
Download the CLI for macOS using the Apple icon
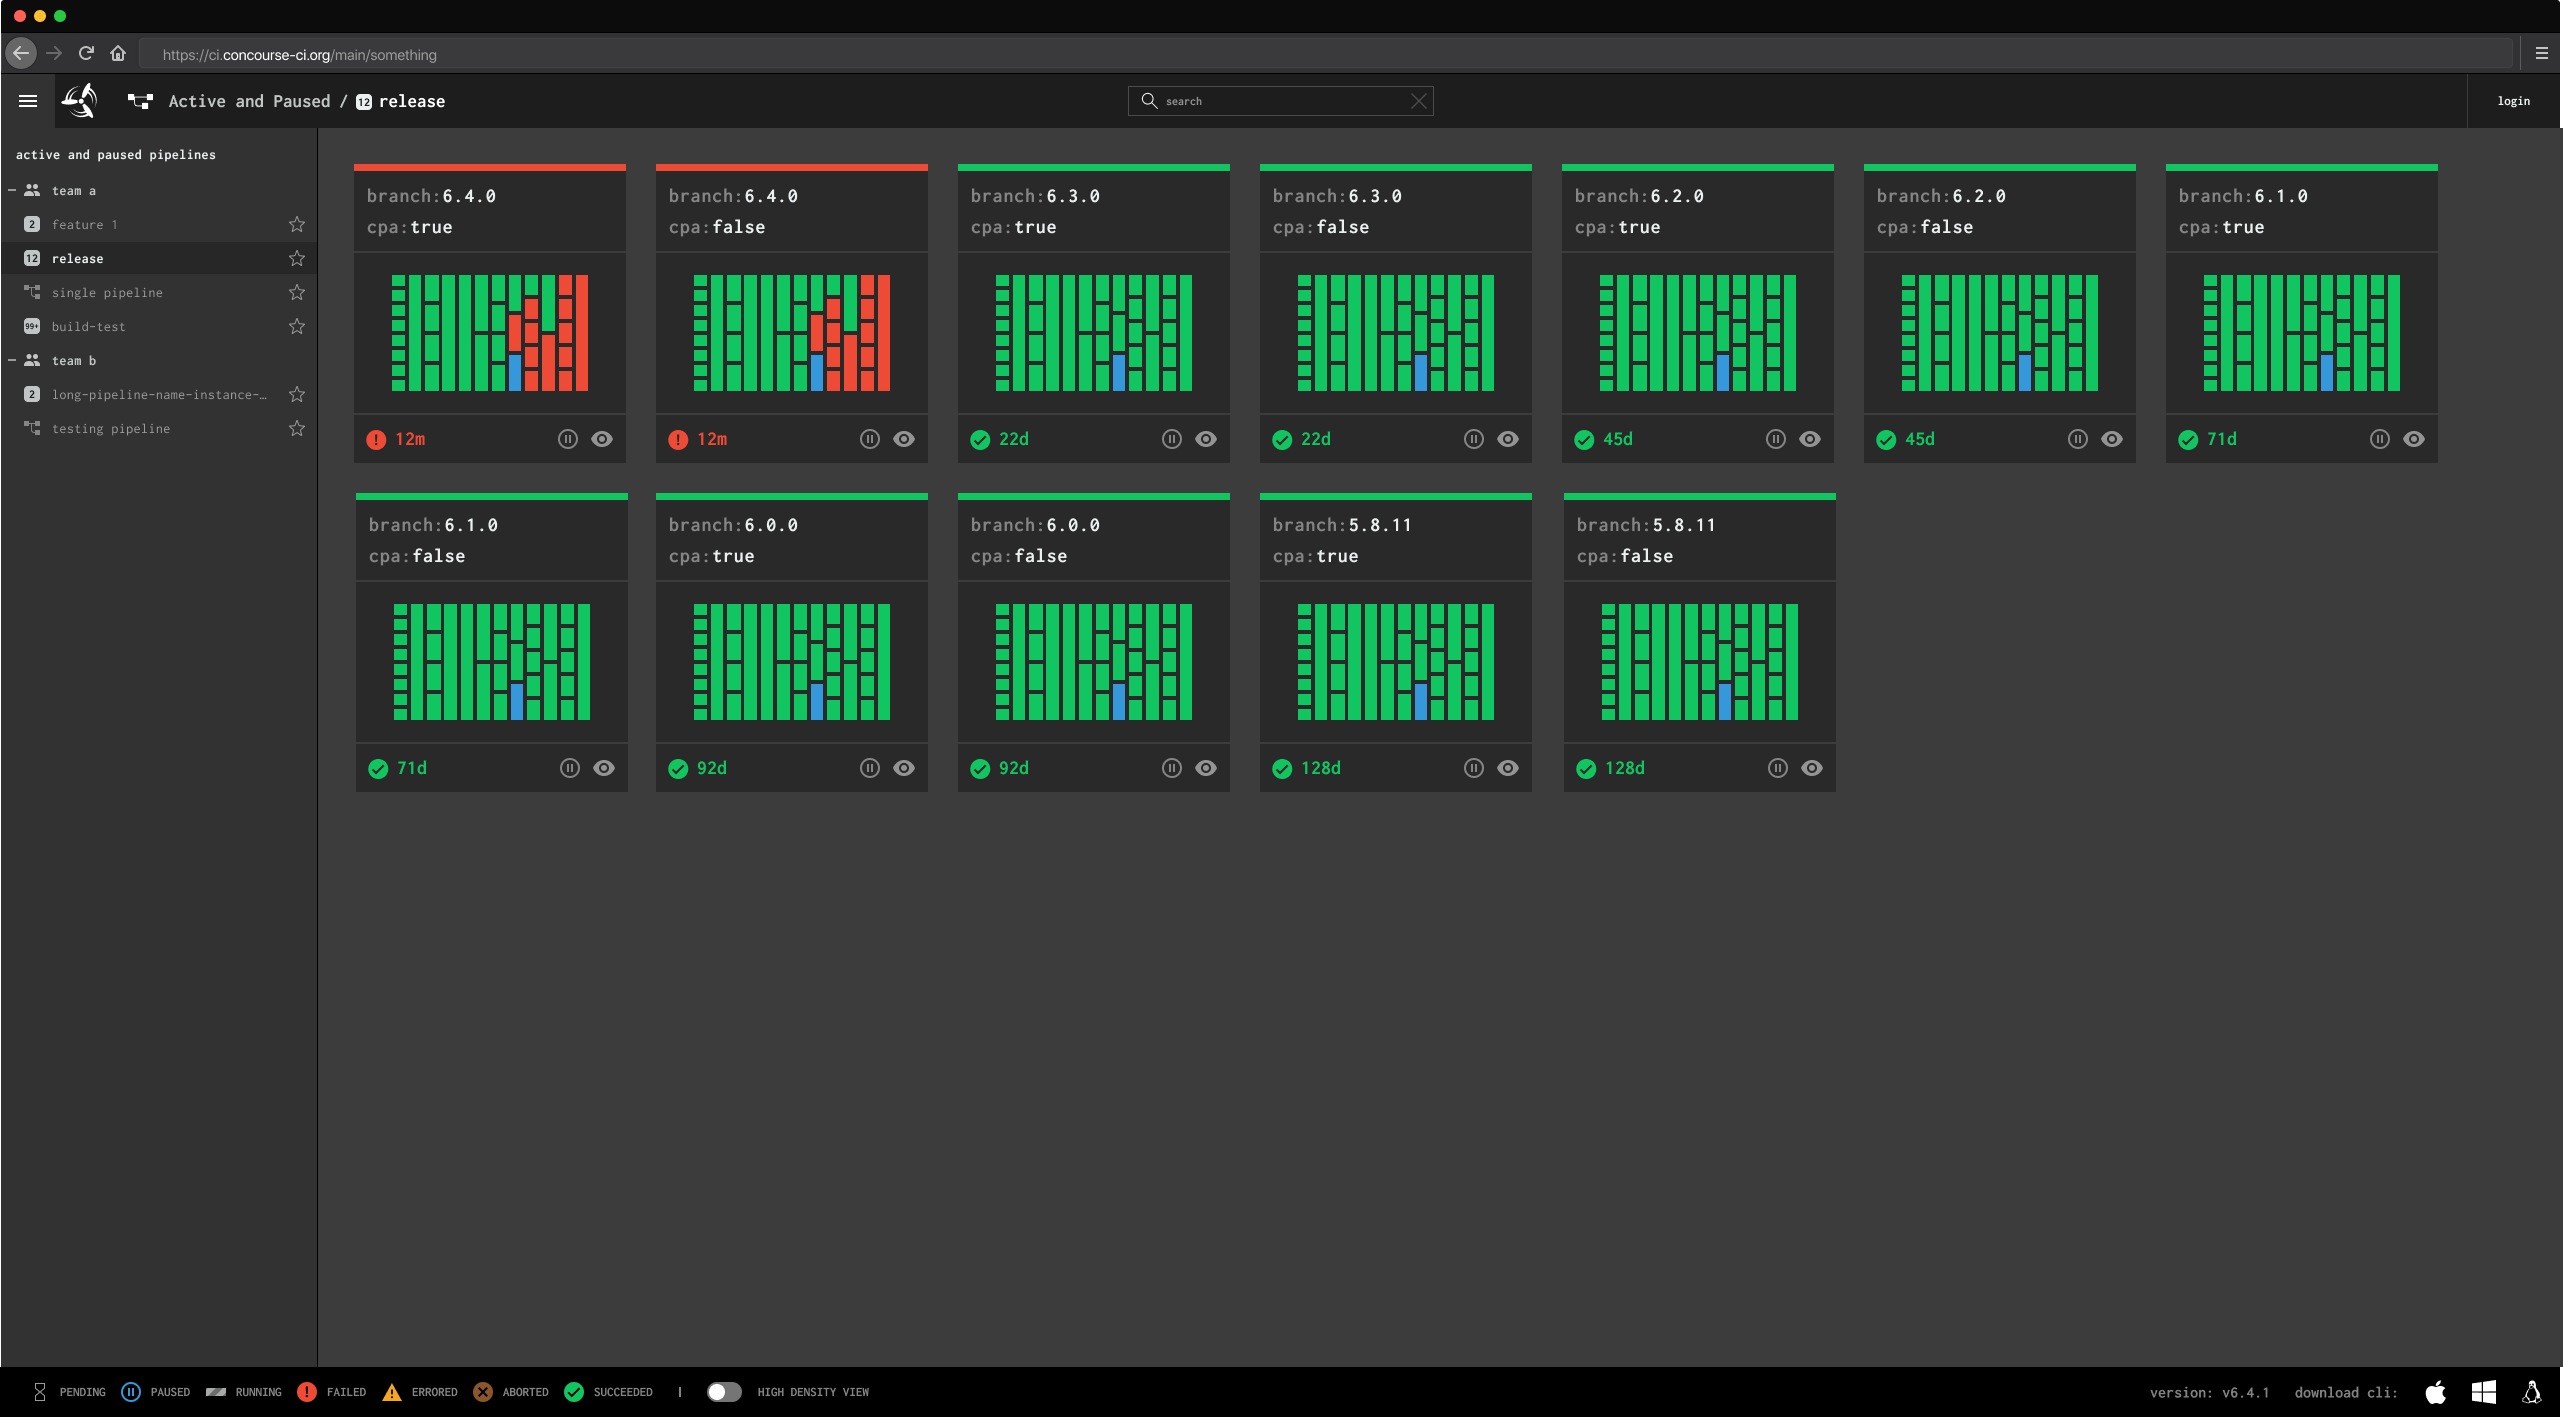pyautogui.click(x=2435, y=1391)
